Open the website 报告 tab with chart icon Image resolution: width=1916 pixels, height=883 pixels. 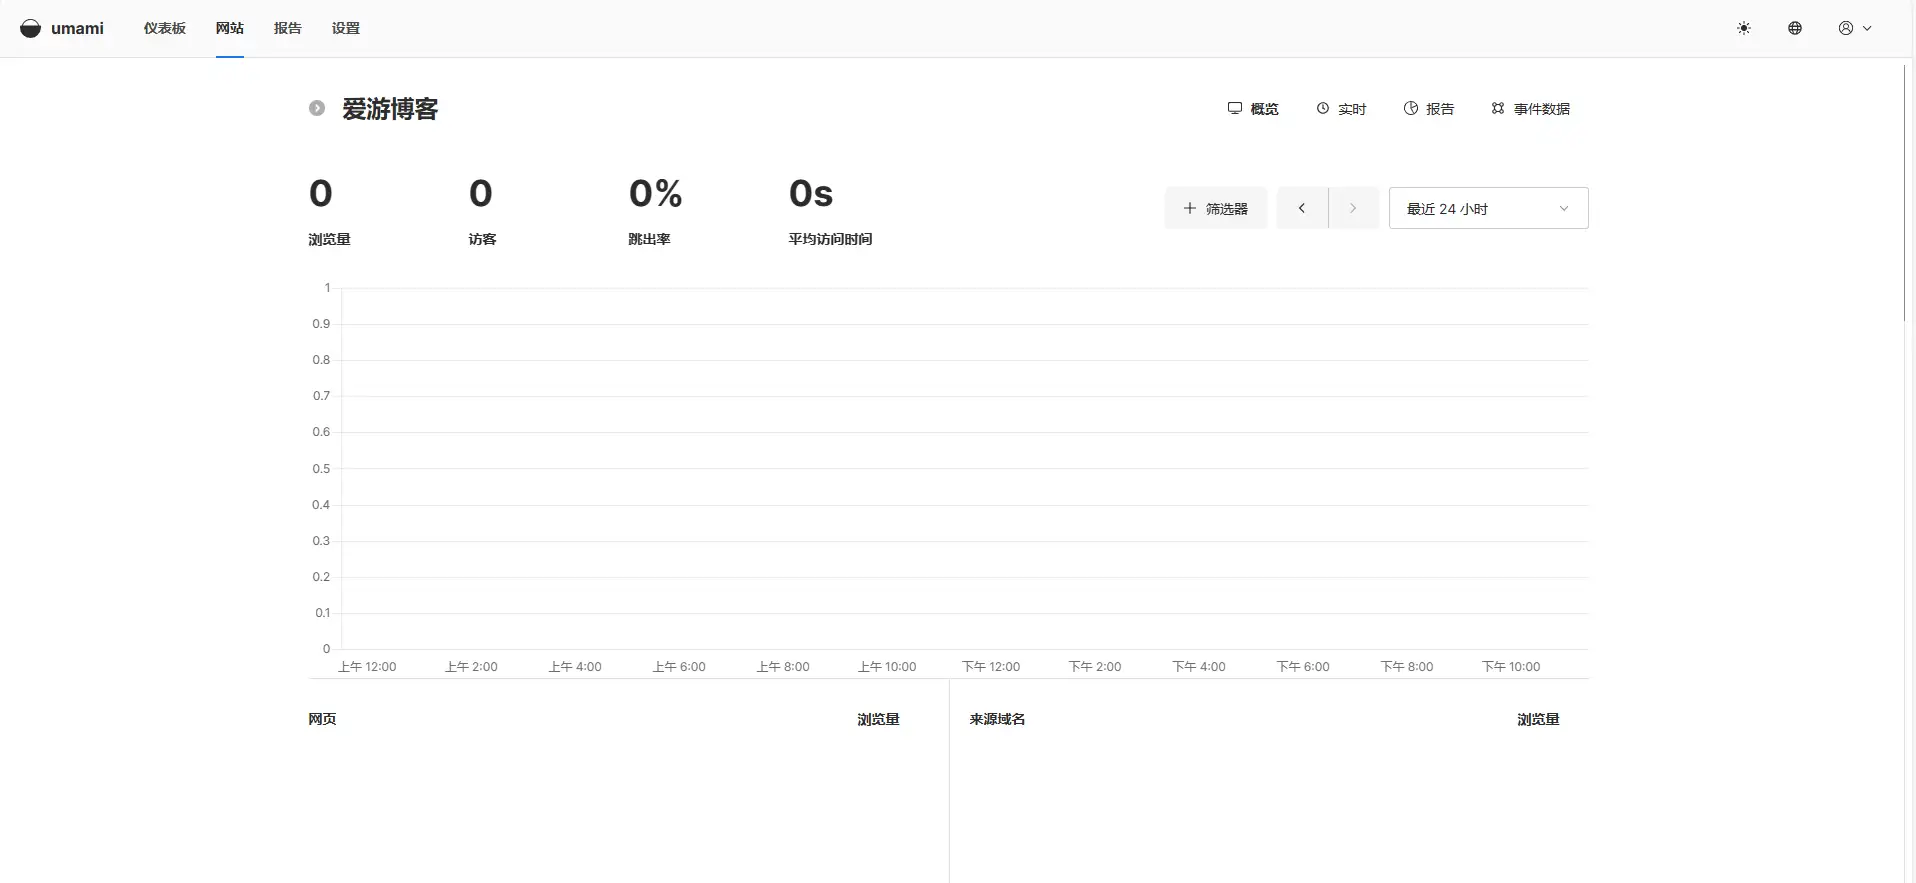(1429, 108)
